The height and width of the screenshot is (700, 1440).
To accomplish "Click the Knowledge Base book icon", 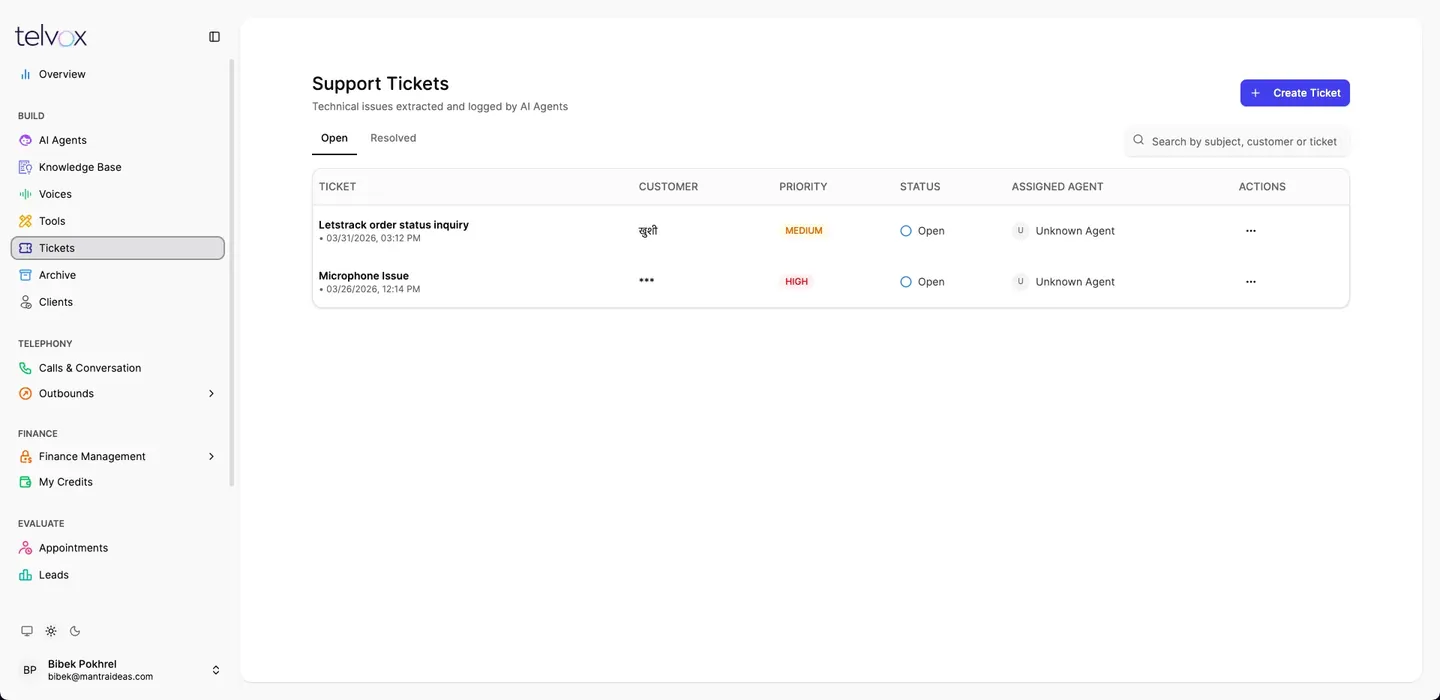I will (x=26, y=167).
